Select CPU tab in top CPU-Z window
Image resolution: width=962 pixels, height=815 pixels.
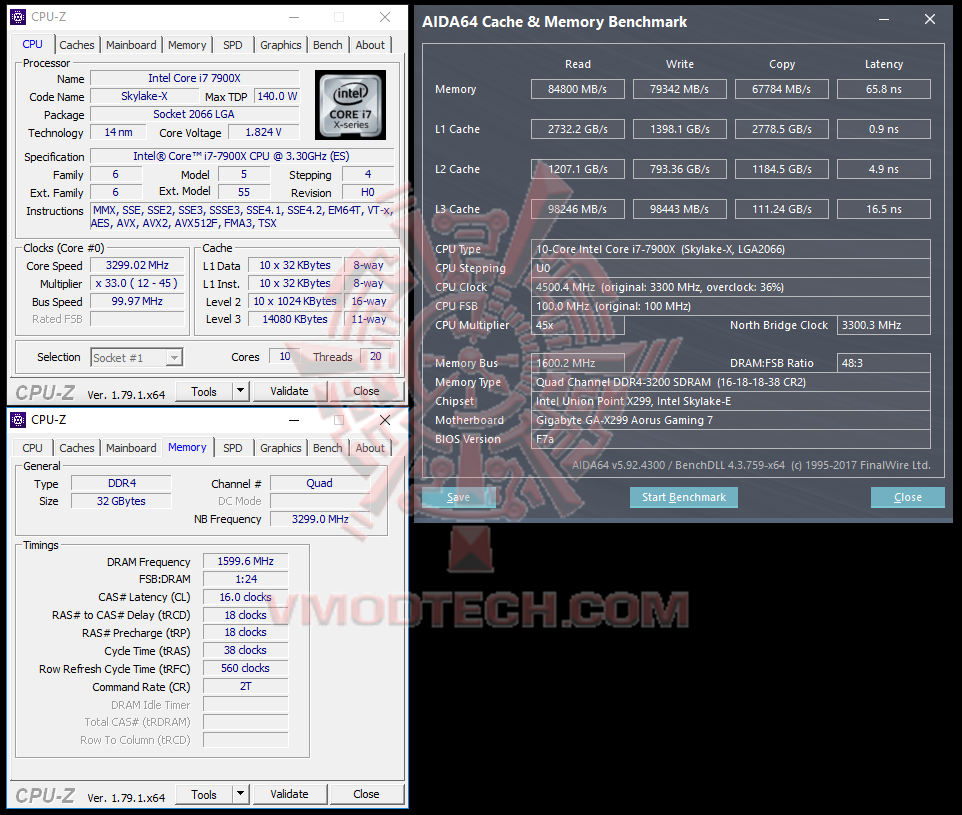33,44
